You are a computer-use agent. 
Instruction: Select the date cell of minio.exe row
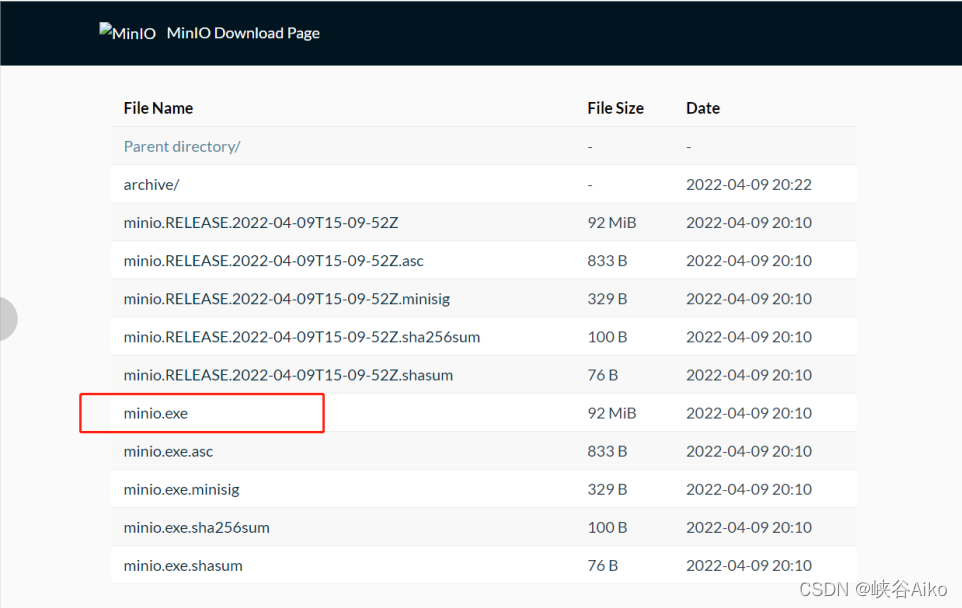[x=748, y=414]
